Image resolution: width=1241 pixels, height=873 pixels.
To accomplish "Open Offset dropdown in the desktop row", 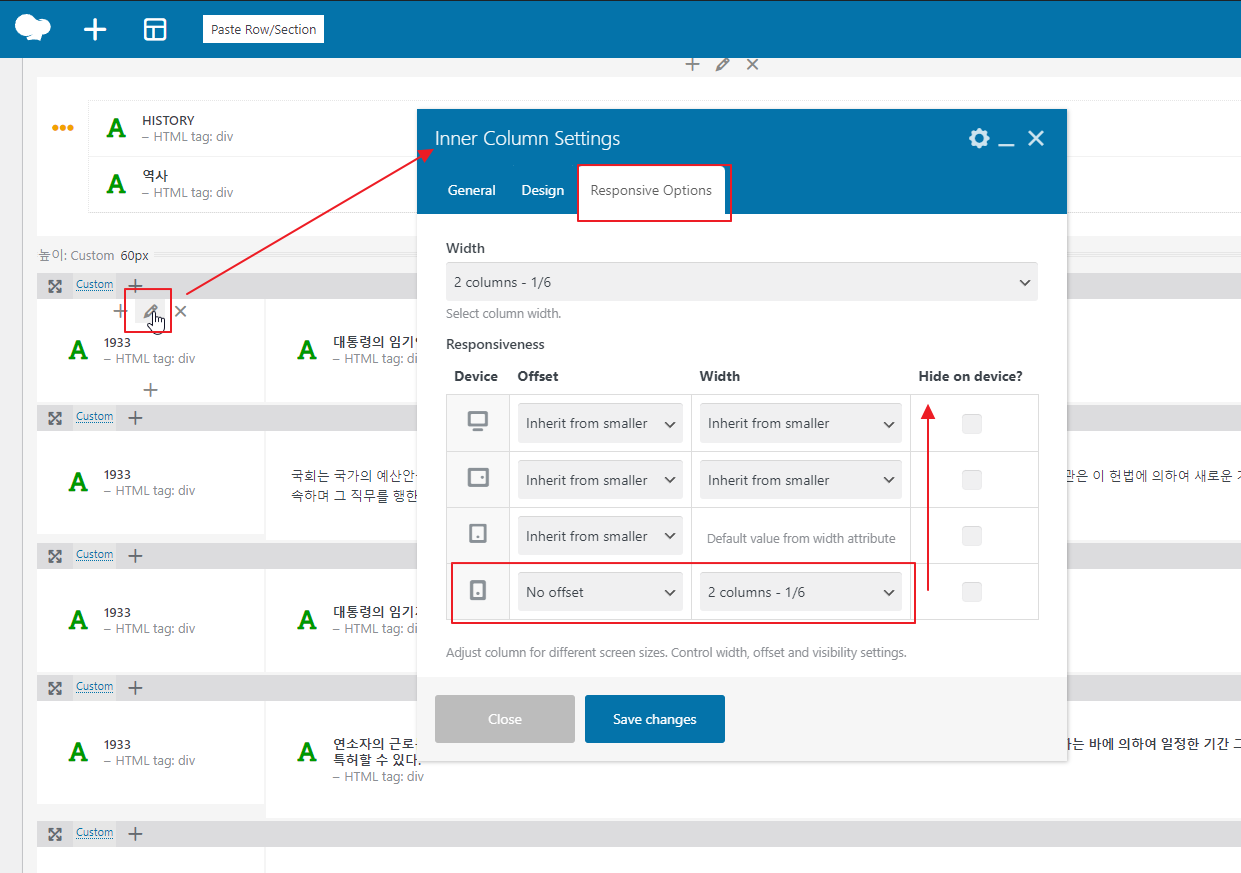I will coord(600,423).
